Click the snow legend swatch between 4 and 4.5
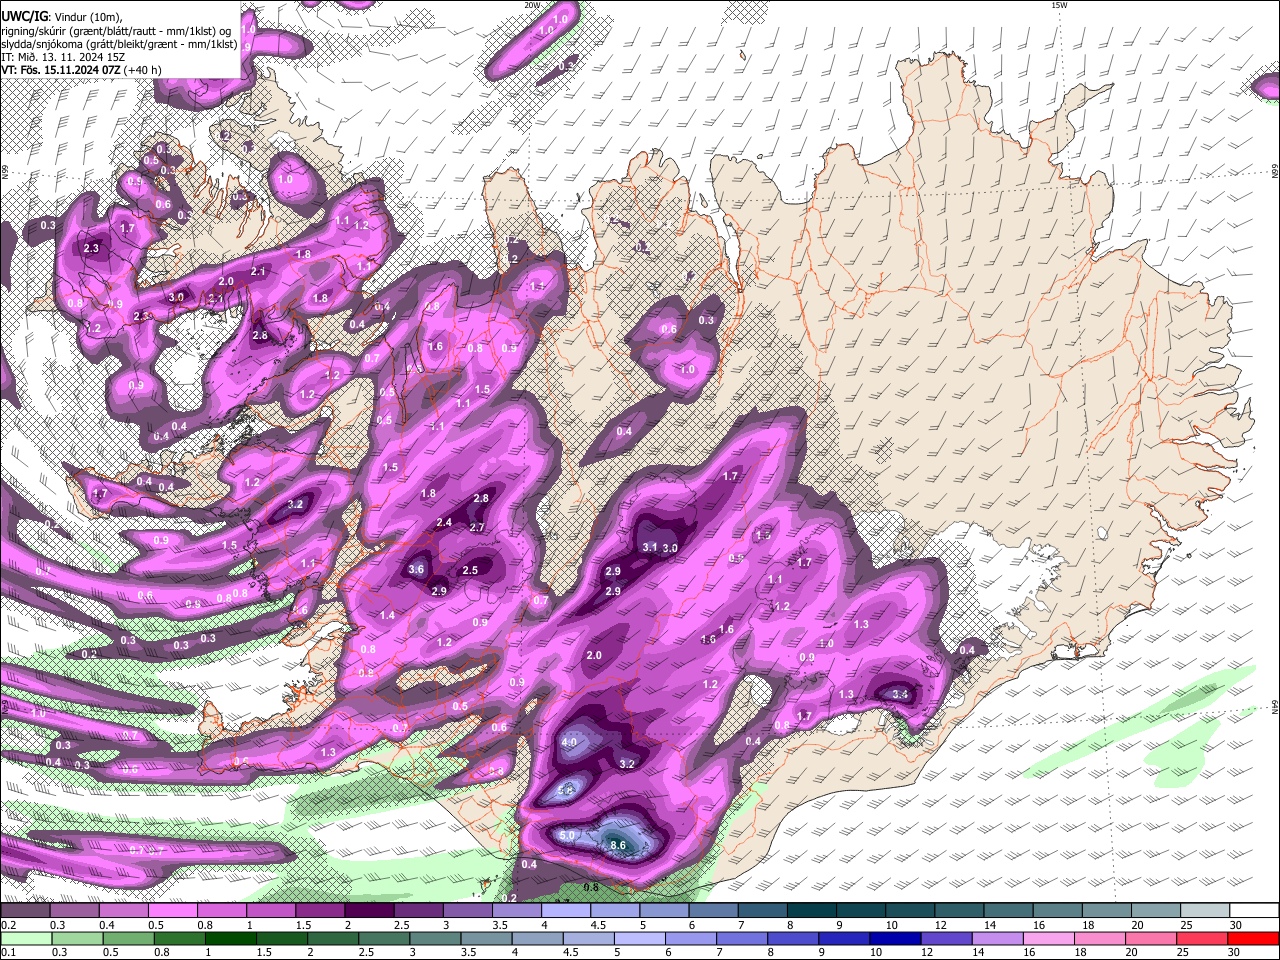Screen dimensions: 1280x960 click(566, 911)
